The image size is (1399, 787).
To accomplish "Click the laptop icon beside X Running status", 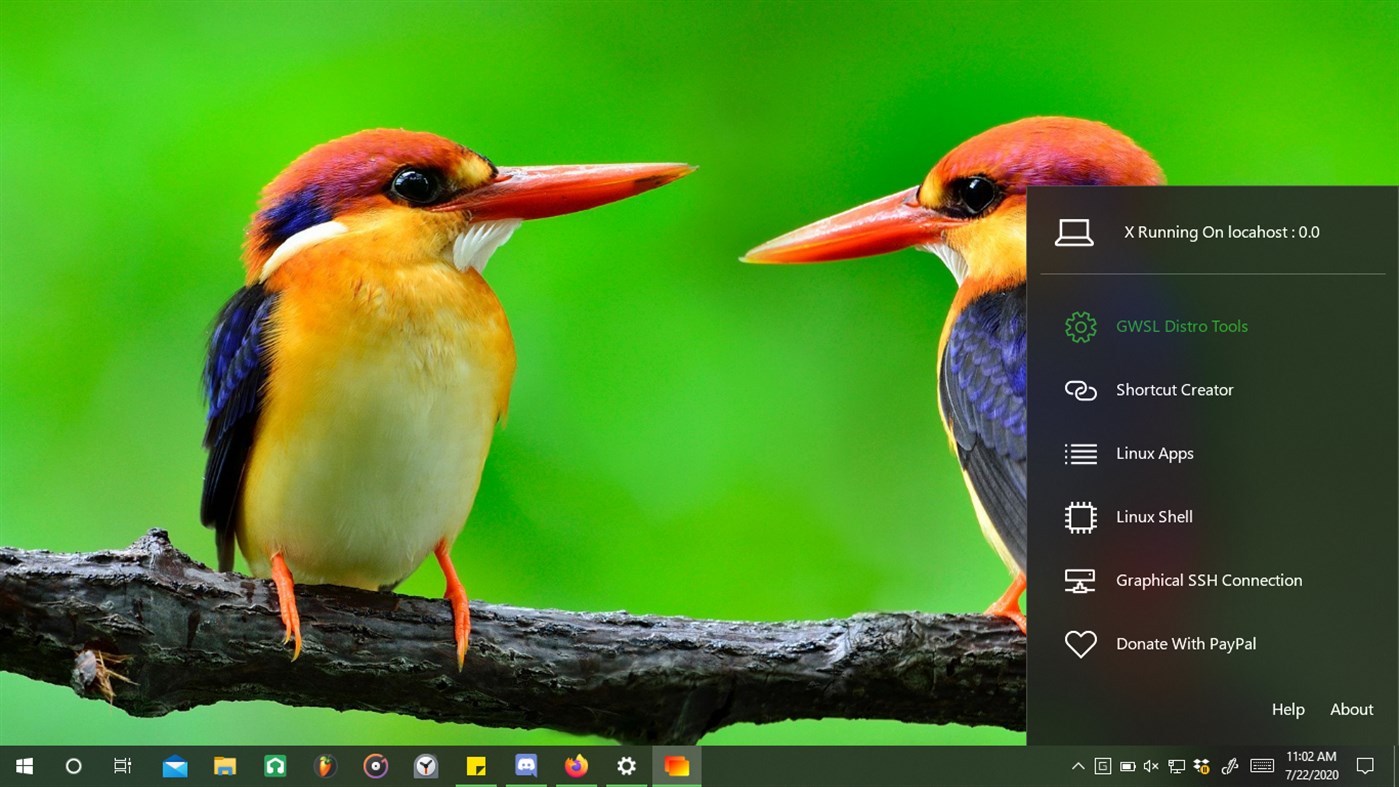I will (x=1074, y=232).
